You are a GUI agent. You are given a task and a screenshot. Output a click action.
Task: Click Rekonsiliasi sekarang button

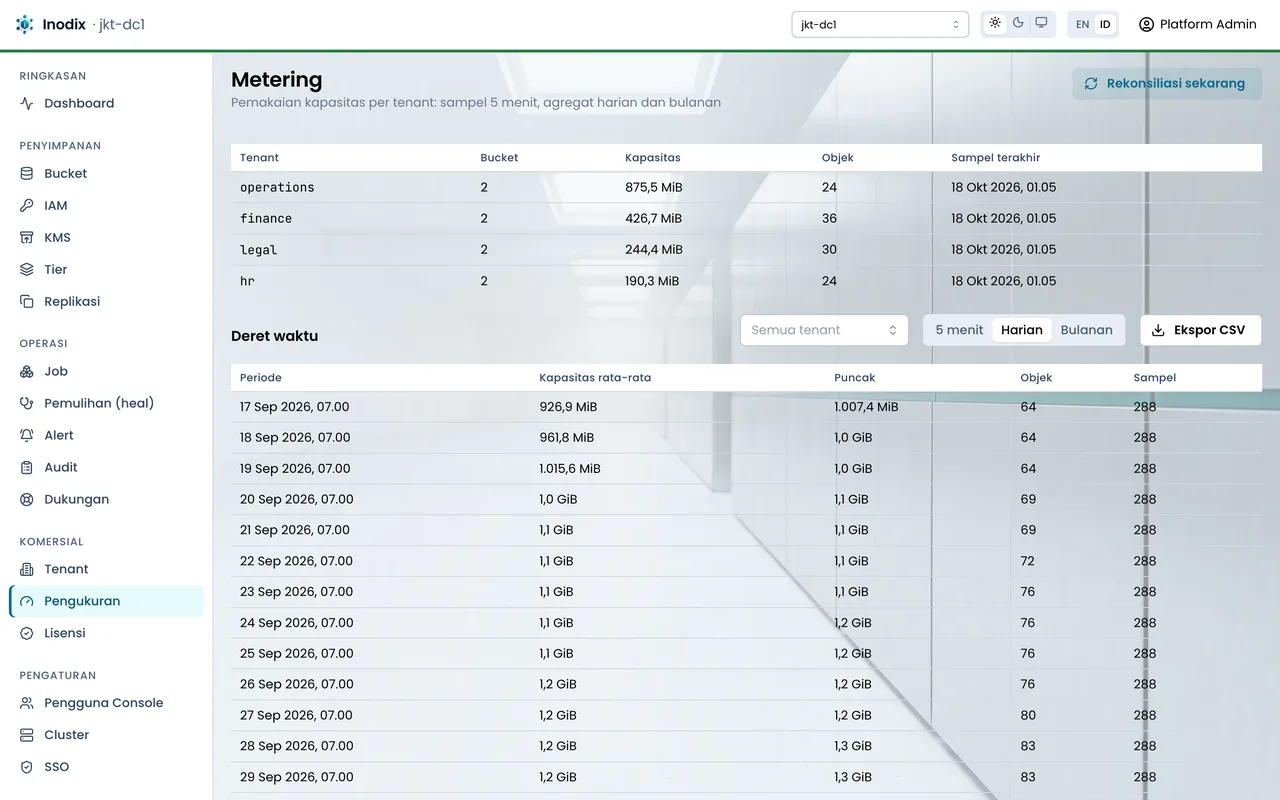pos(1167,83)
